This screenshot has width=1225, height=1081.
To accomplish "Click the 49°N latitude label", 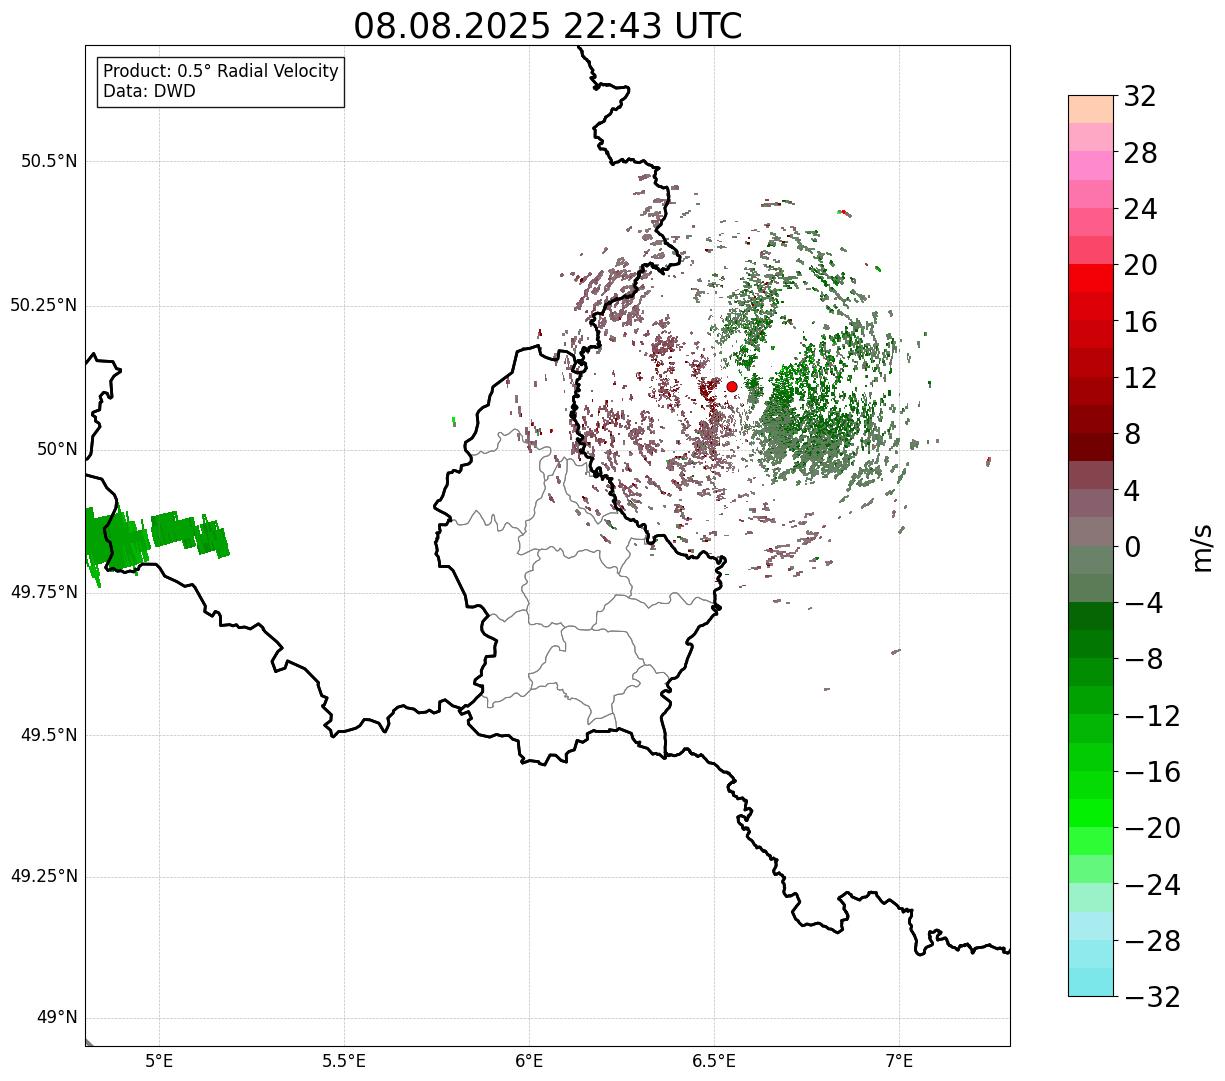I will [57, 1018].
